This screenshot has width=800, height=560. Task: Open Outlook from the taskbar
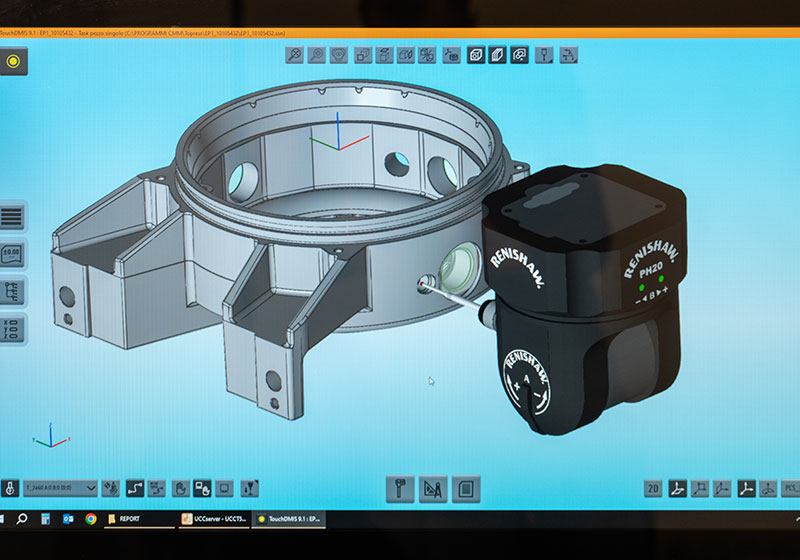(68, 519)
